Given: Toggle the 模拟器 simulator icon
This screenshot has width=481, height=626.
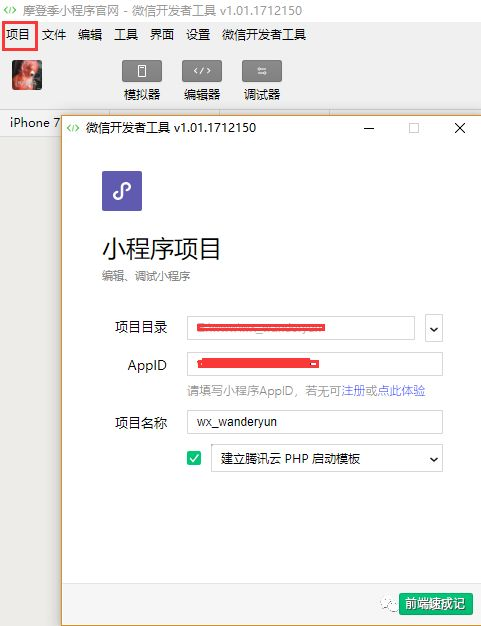Looking at the screenshot, I should coord(142,71).
